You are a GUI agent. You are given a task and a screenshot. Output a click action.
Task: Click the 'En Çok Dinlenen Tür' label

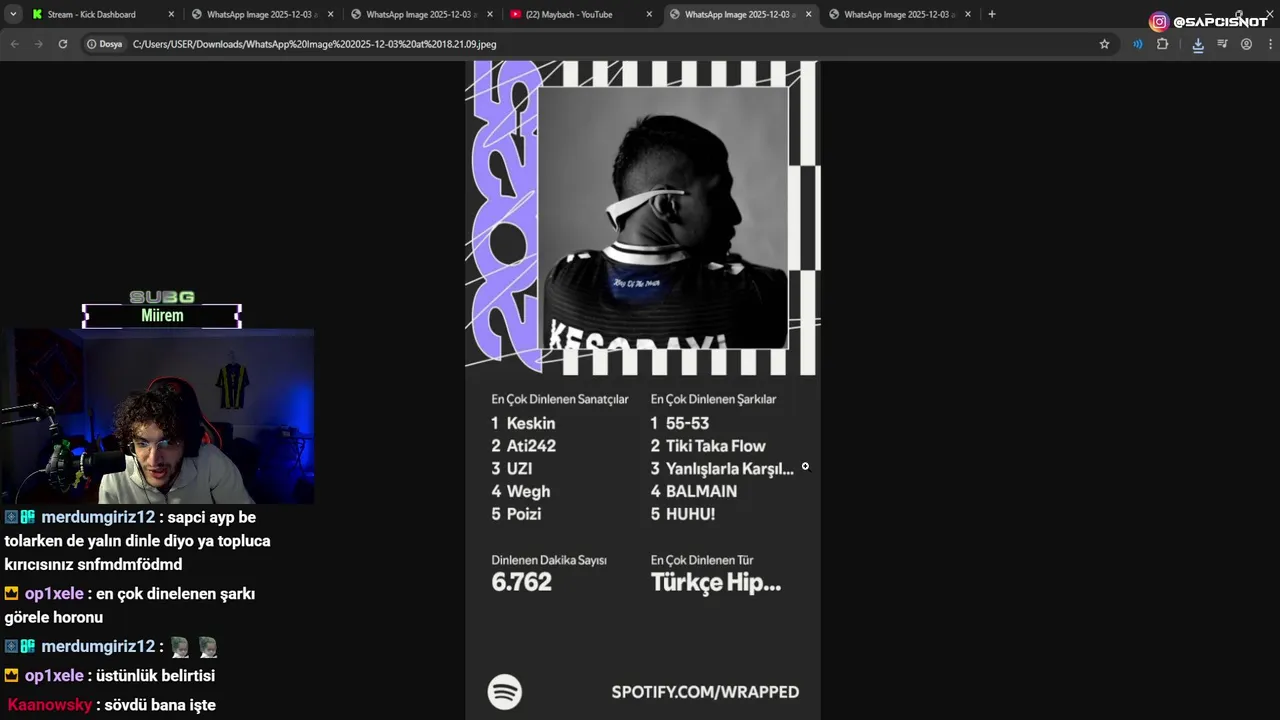click(702, 560)
